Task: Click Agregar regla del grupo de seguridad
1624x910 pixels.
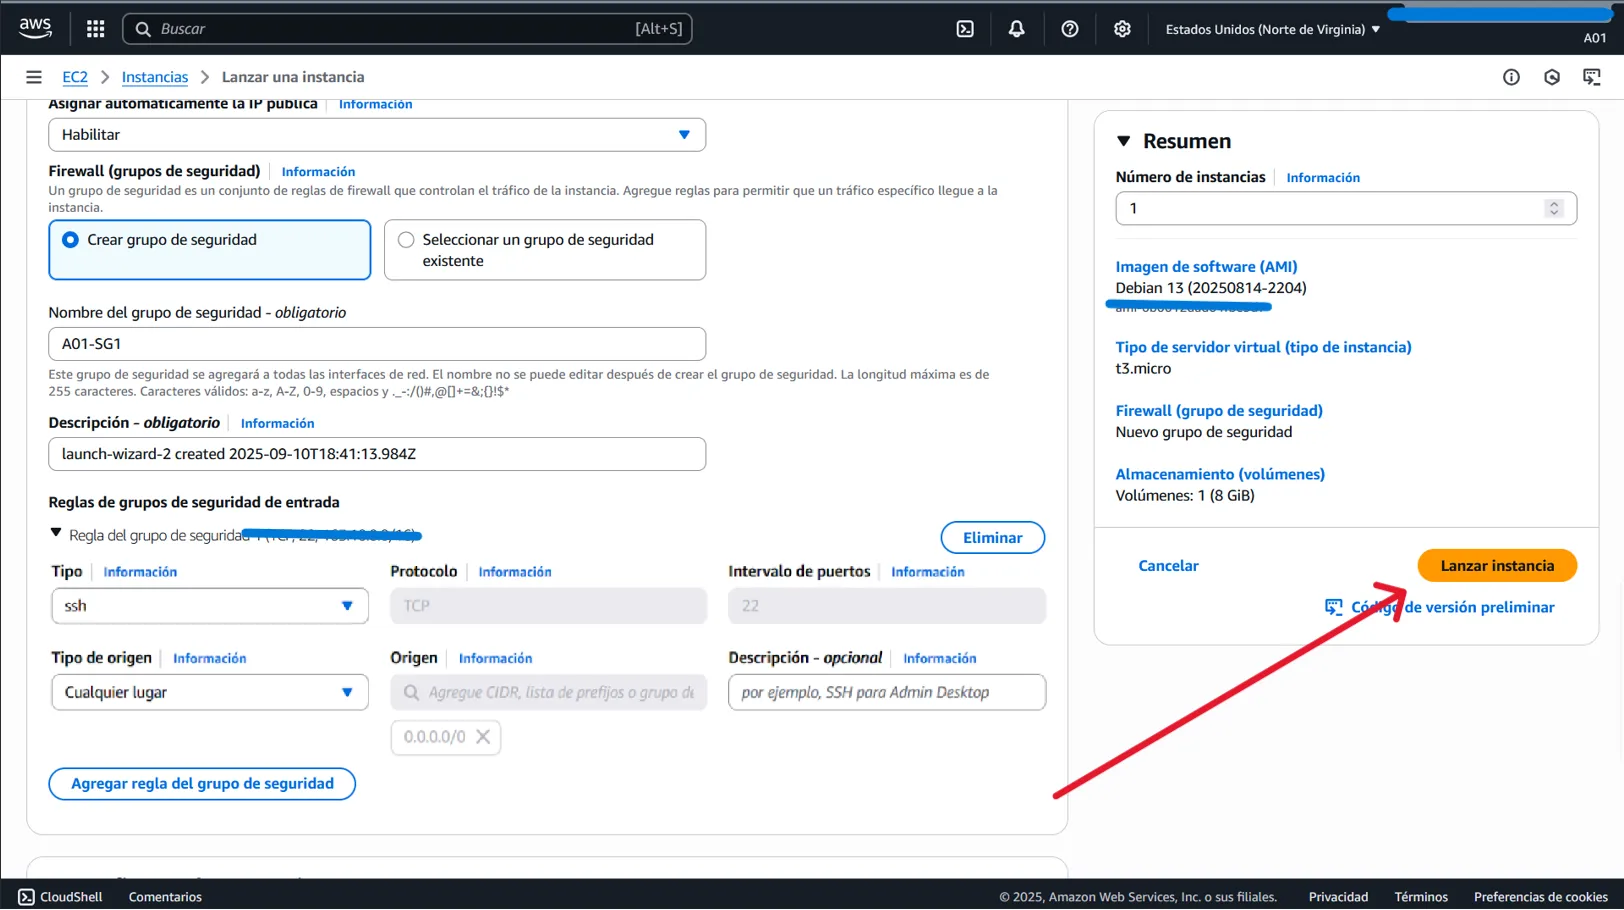Action: coord(202,784)
